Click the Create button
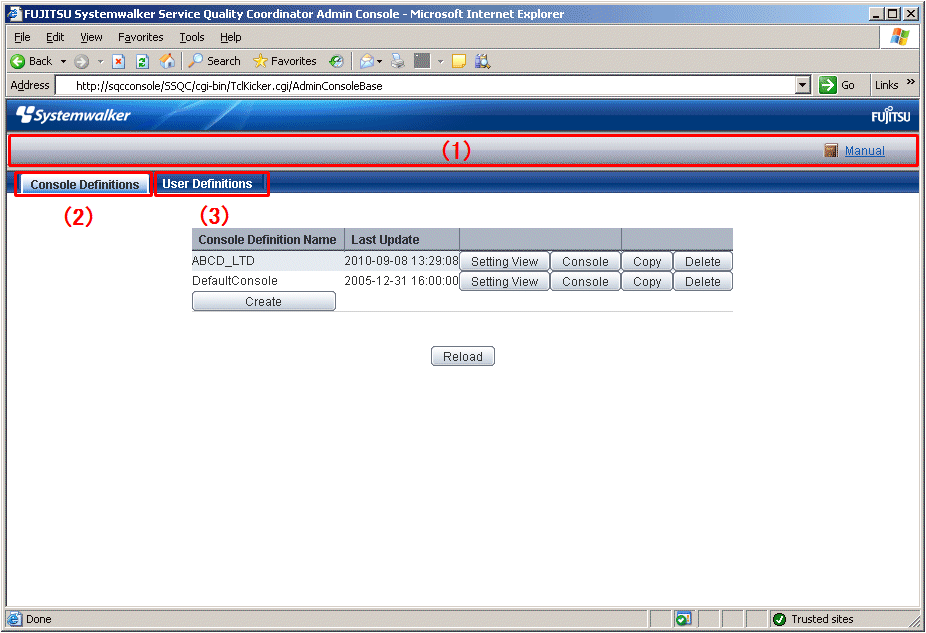Screen dimensions: 926x633 [263, 301]
